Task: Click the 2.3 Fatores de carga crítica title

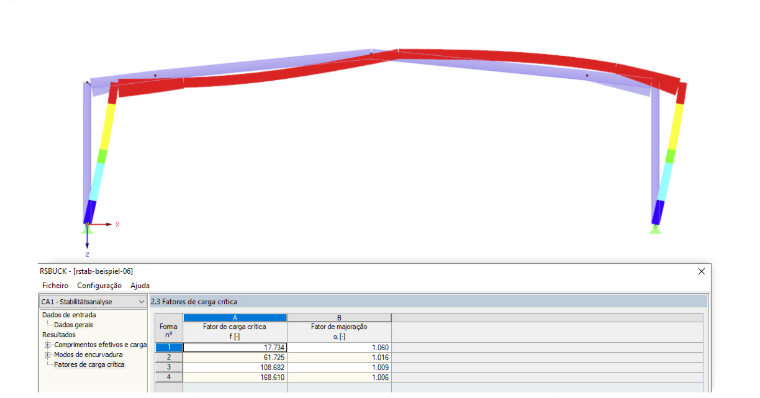Action: pyautogui.click(x=194, y=302)
